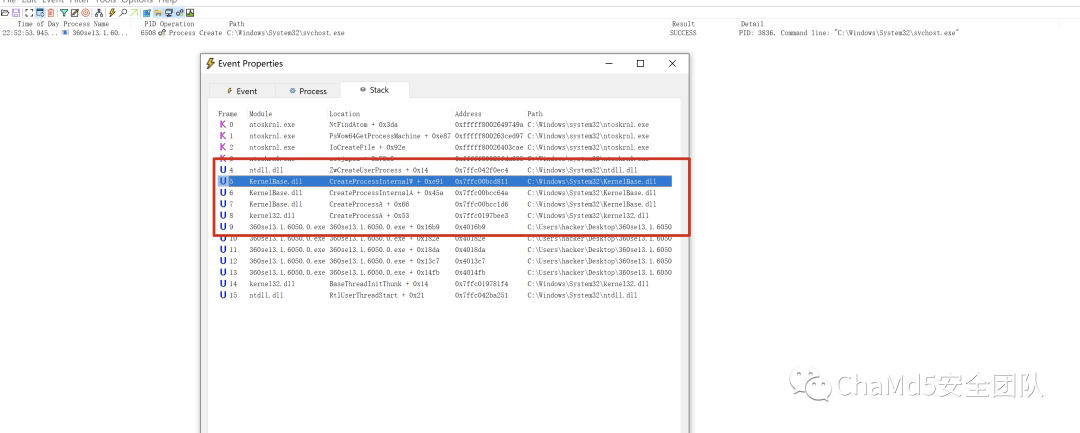Screen dimensions: 1080x433
Task: Click the Frame column header
Action: (228, 114)
